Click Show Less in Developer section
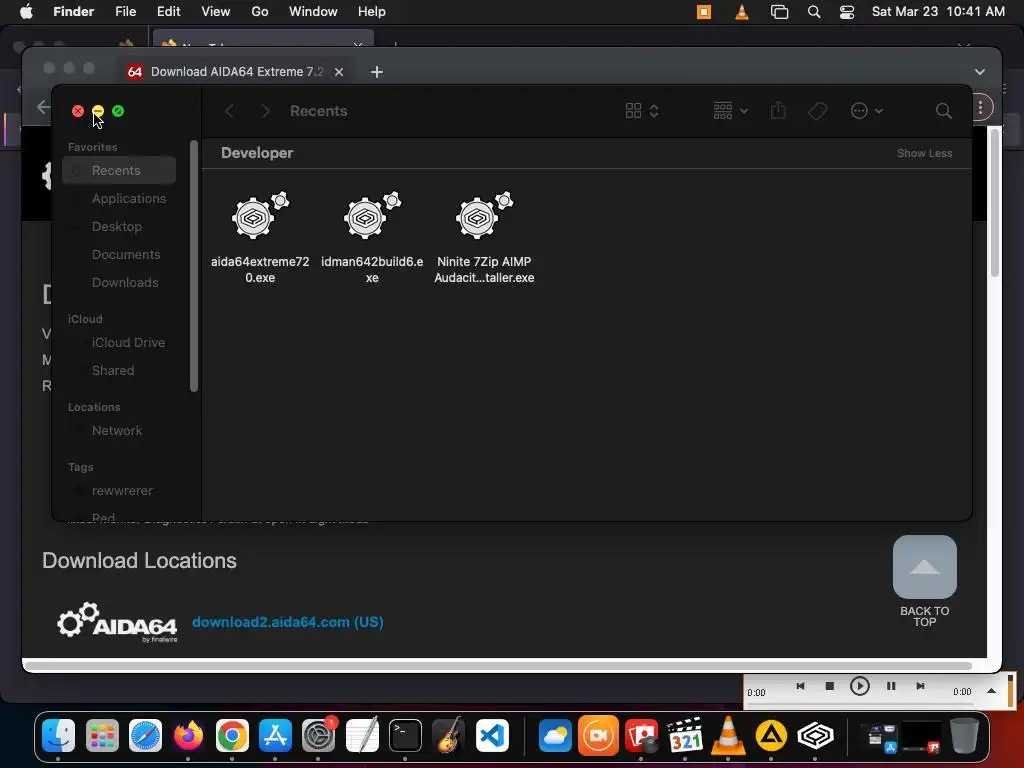 pyautogui.click(x=924, y=153)
